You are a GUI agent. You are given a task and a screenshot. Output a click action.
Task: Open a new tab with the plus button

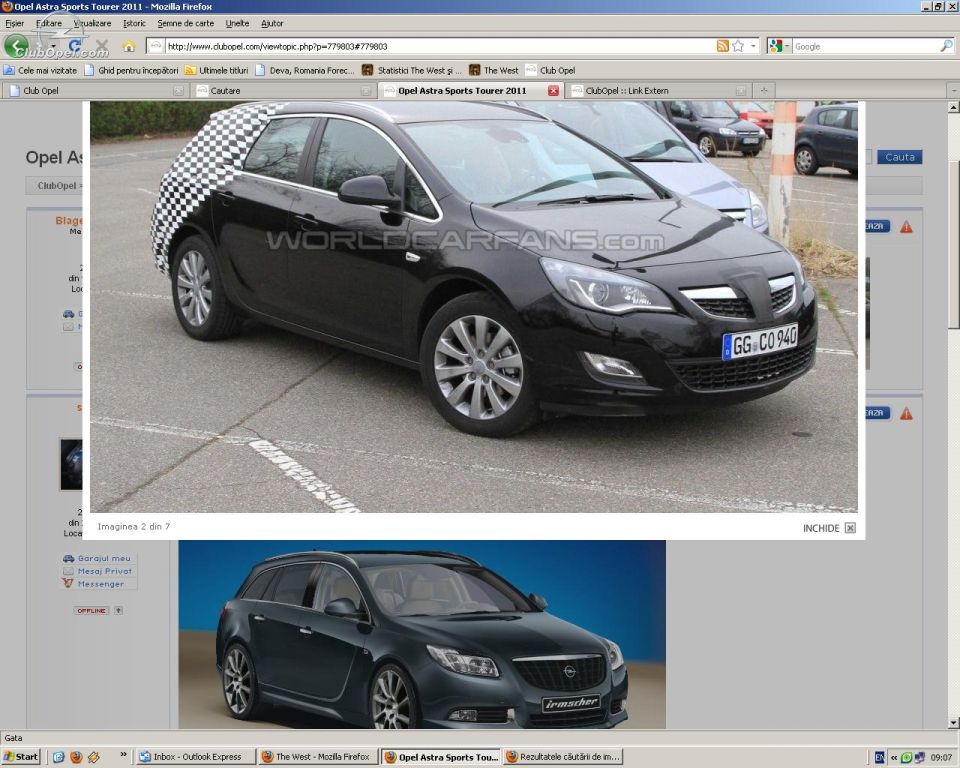[x=763, y=91]
